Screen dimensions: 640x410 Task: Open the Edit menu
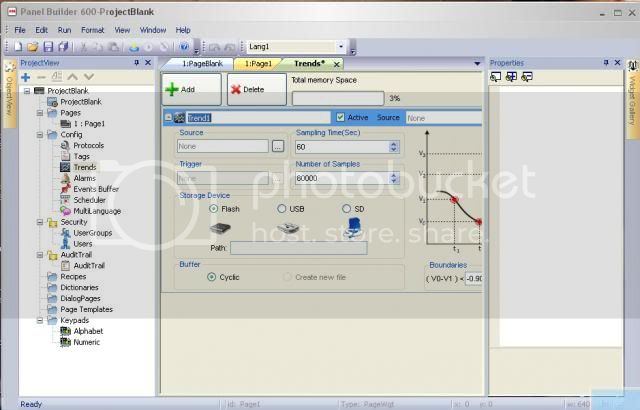coord(41,30)
